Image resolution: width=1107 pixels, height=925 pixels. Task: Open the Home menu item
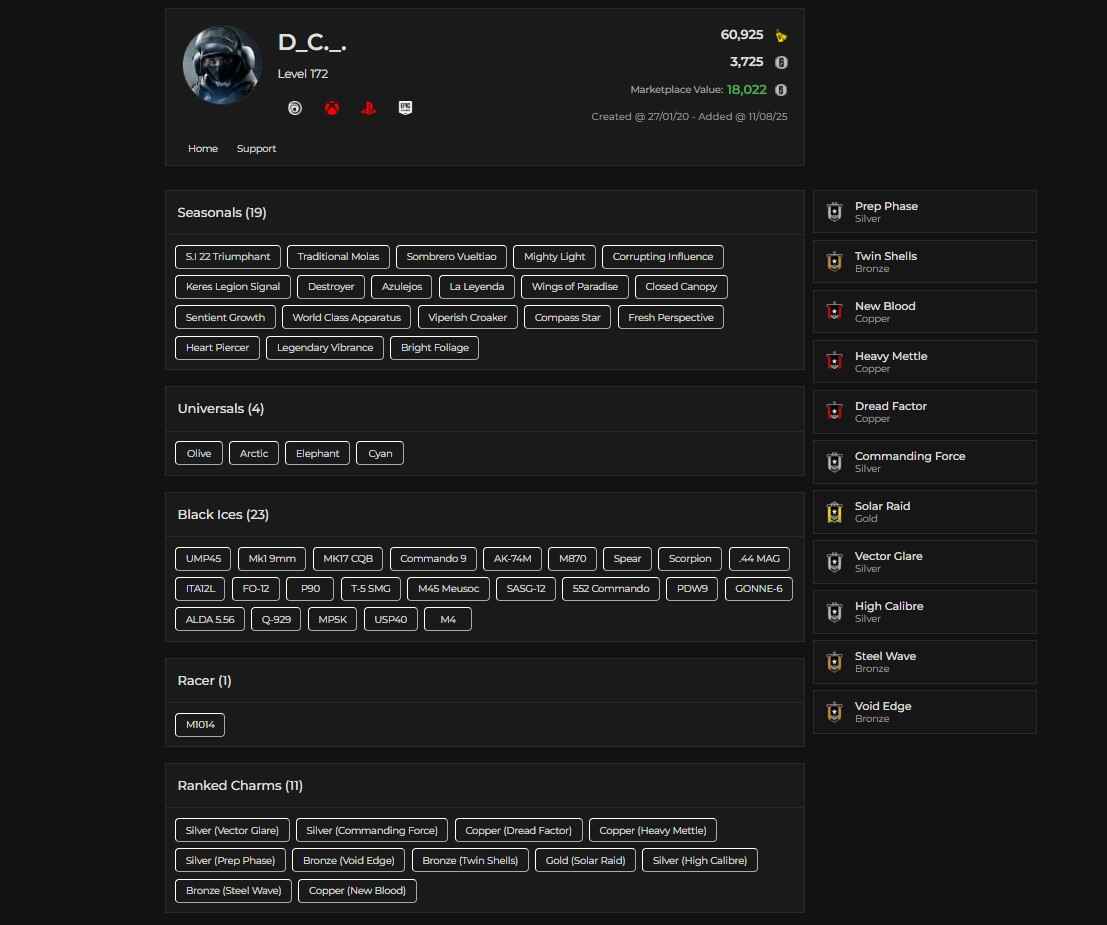pyautogui.click(x=203, y=149)
